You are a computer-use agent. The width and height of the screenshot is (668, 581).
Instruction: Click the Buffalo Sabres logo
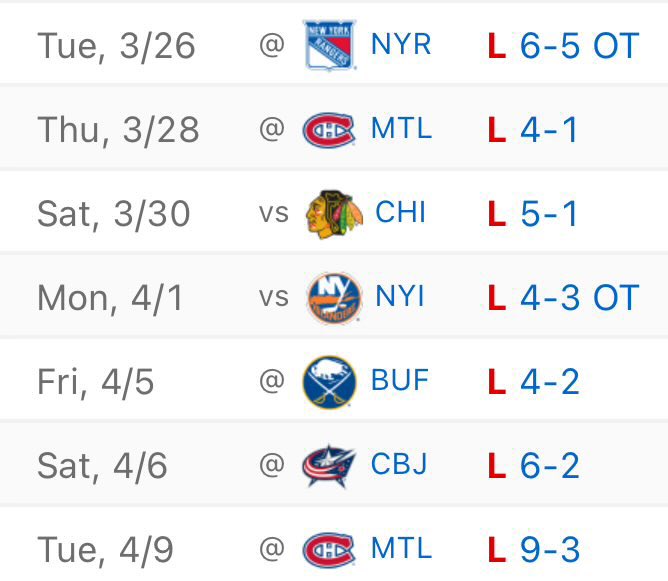click(329, 381)
